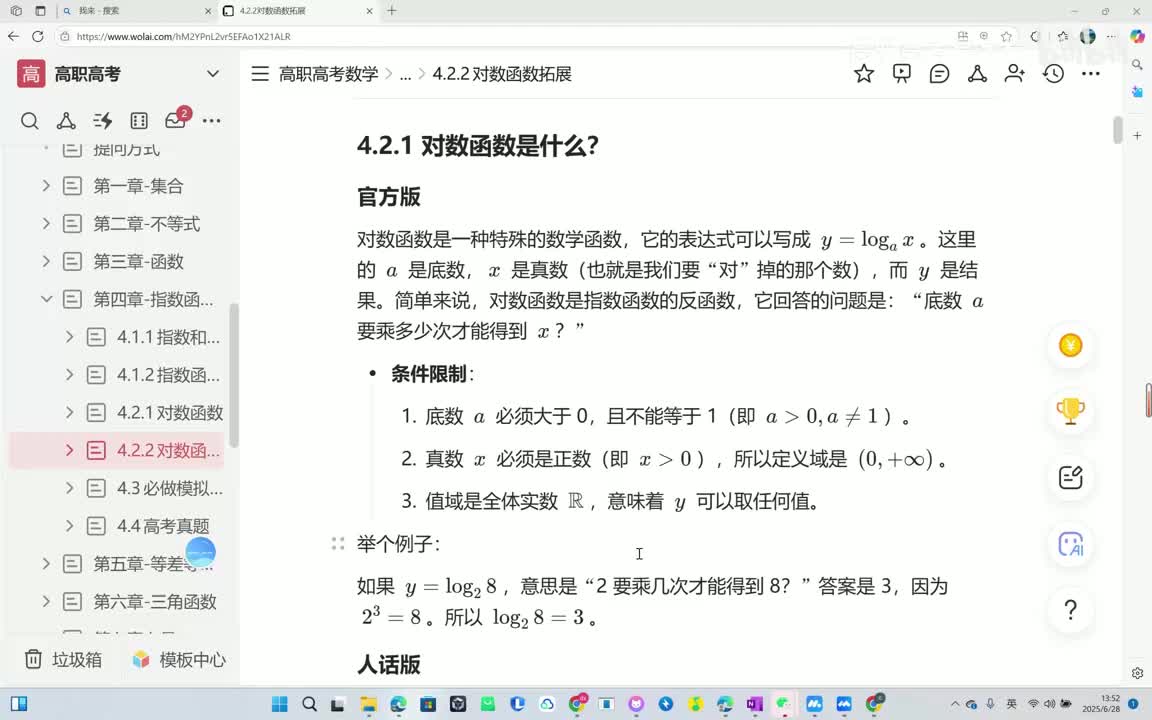Open inbox with 2 notifications badge
The height and width of the screenshot is (720, 1152).
[176, 119]
